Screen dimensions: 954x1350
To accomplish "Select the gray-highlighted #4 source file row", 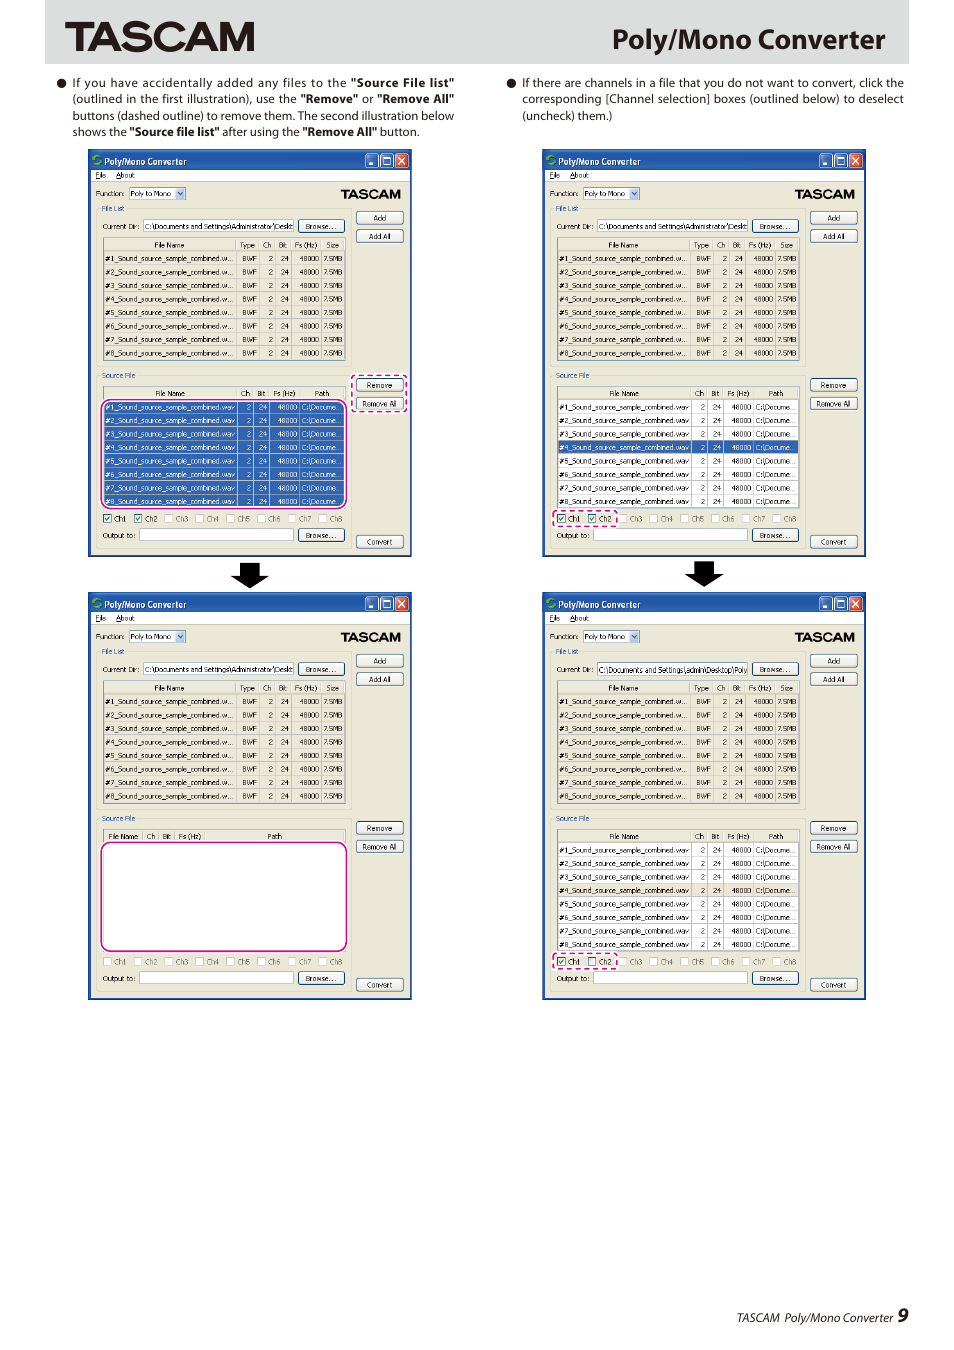I will pos(678,890).
